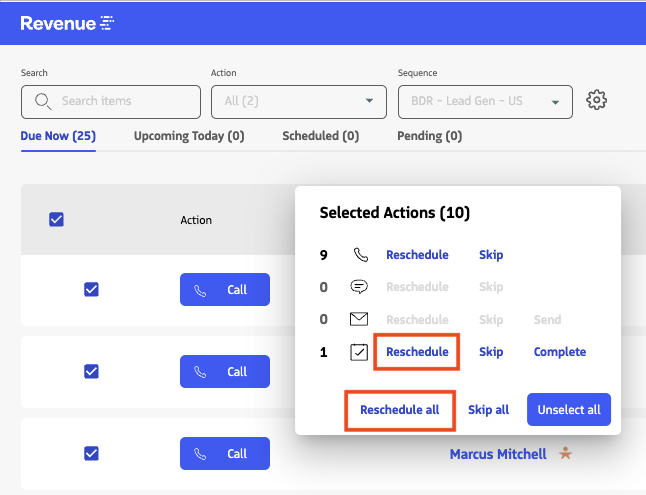Click Unselect all button

(x=569, y=410)
